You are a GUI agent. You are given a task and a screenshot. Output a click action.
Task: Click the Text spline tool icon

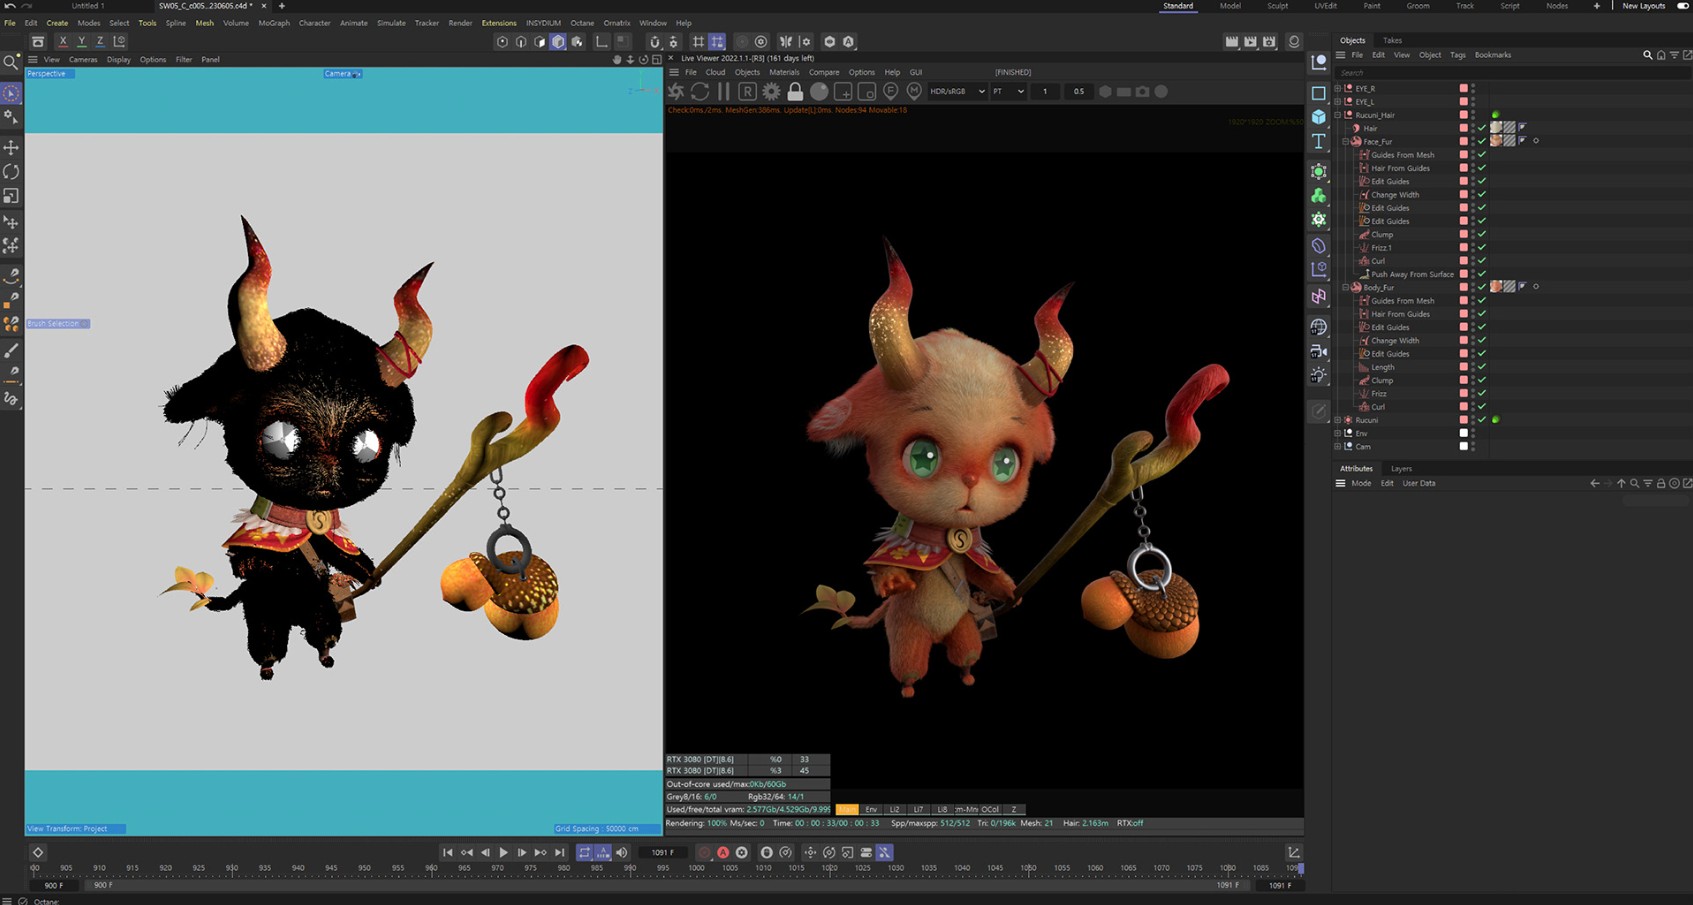coord(1319,142)
